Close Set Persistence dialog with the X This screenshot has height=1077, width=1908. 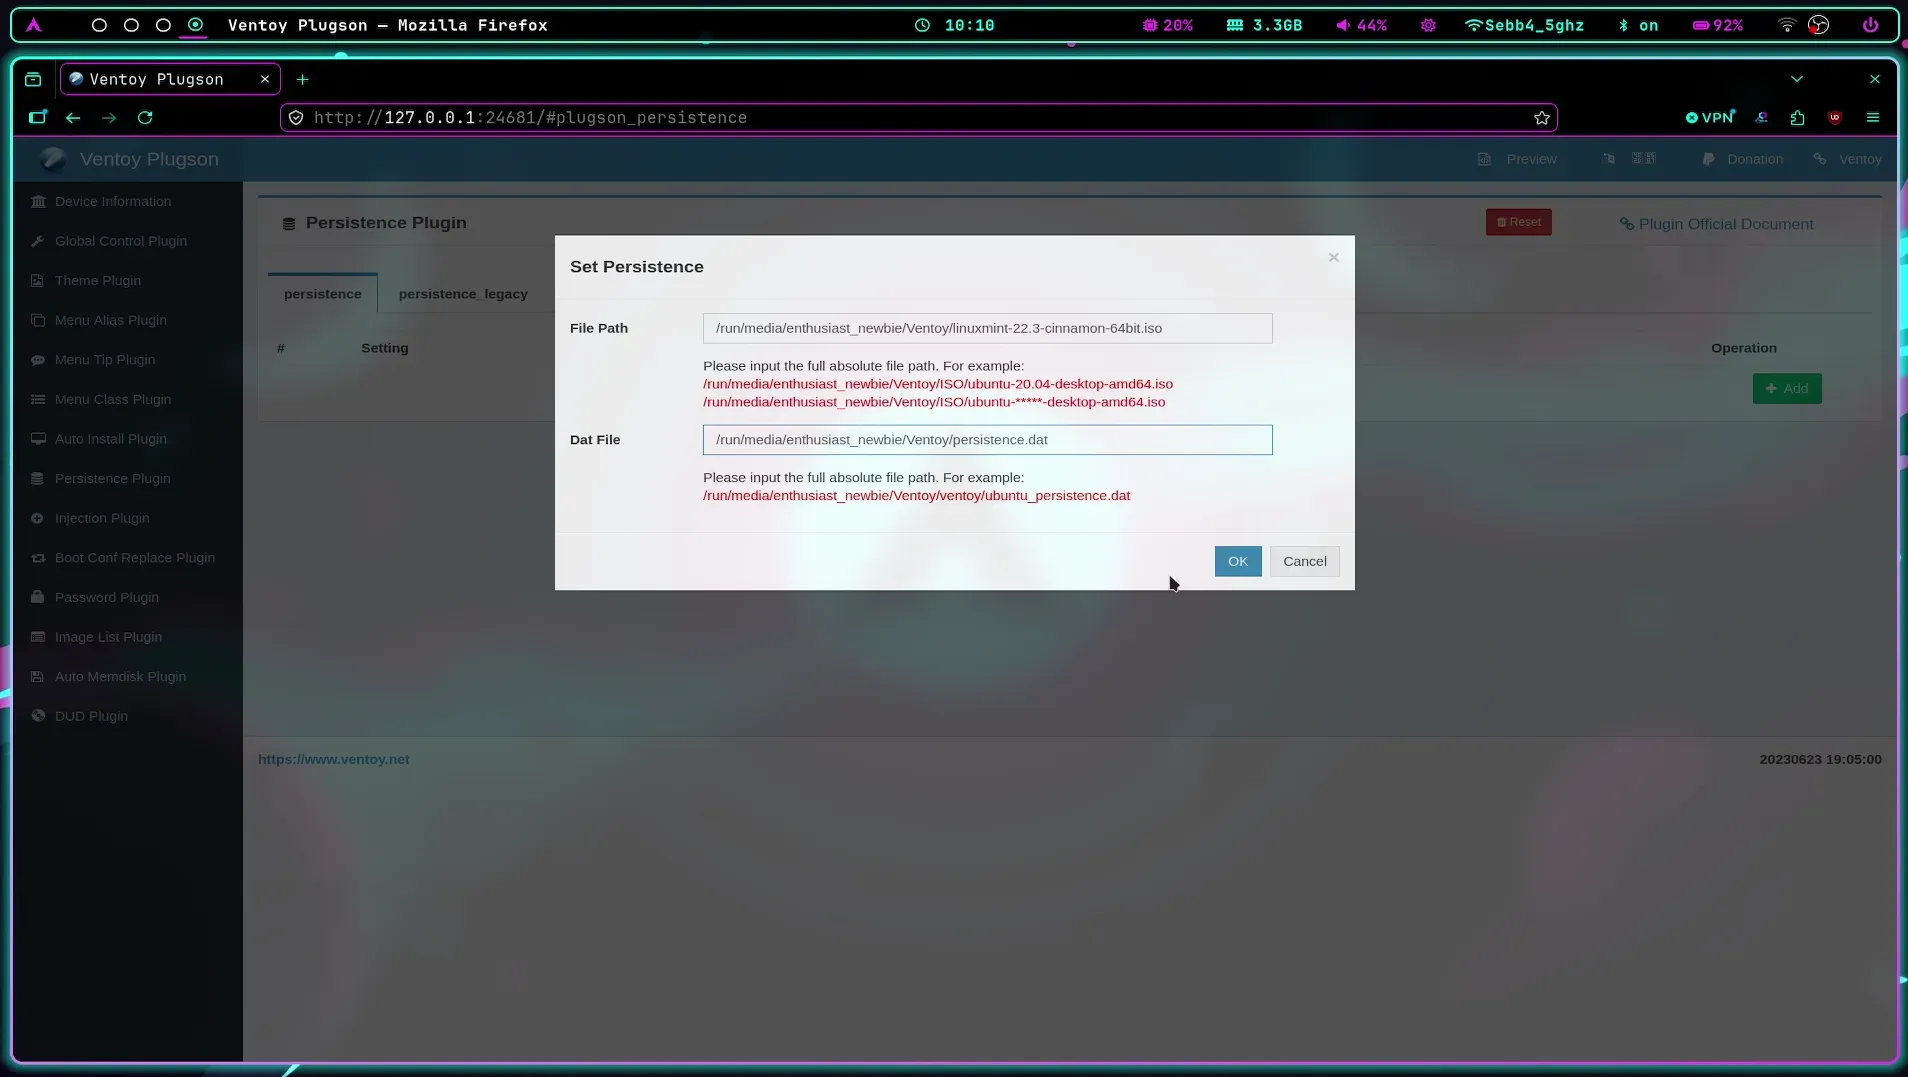coord(1333,257)
